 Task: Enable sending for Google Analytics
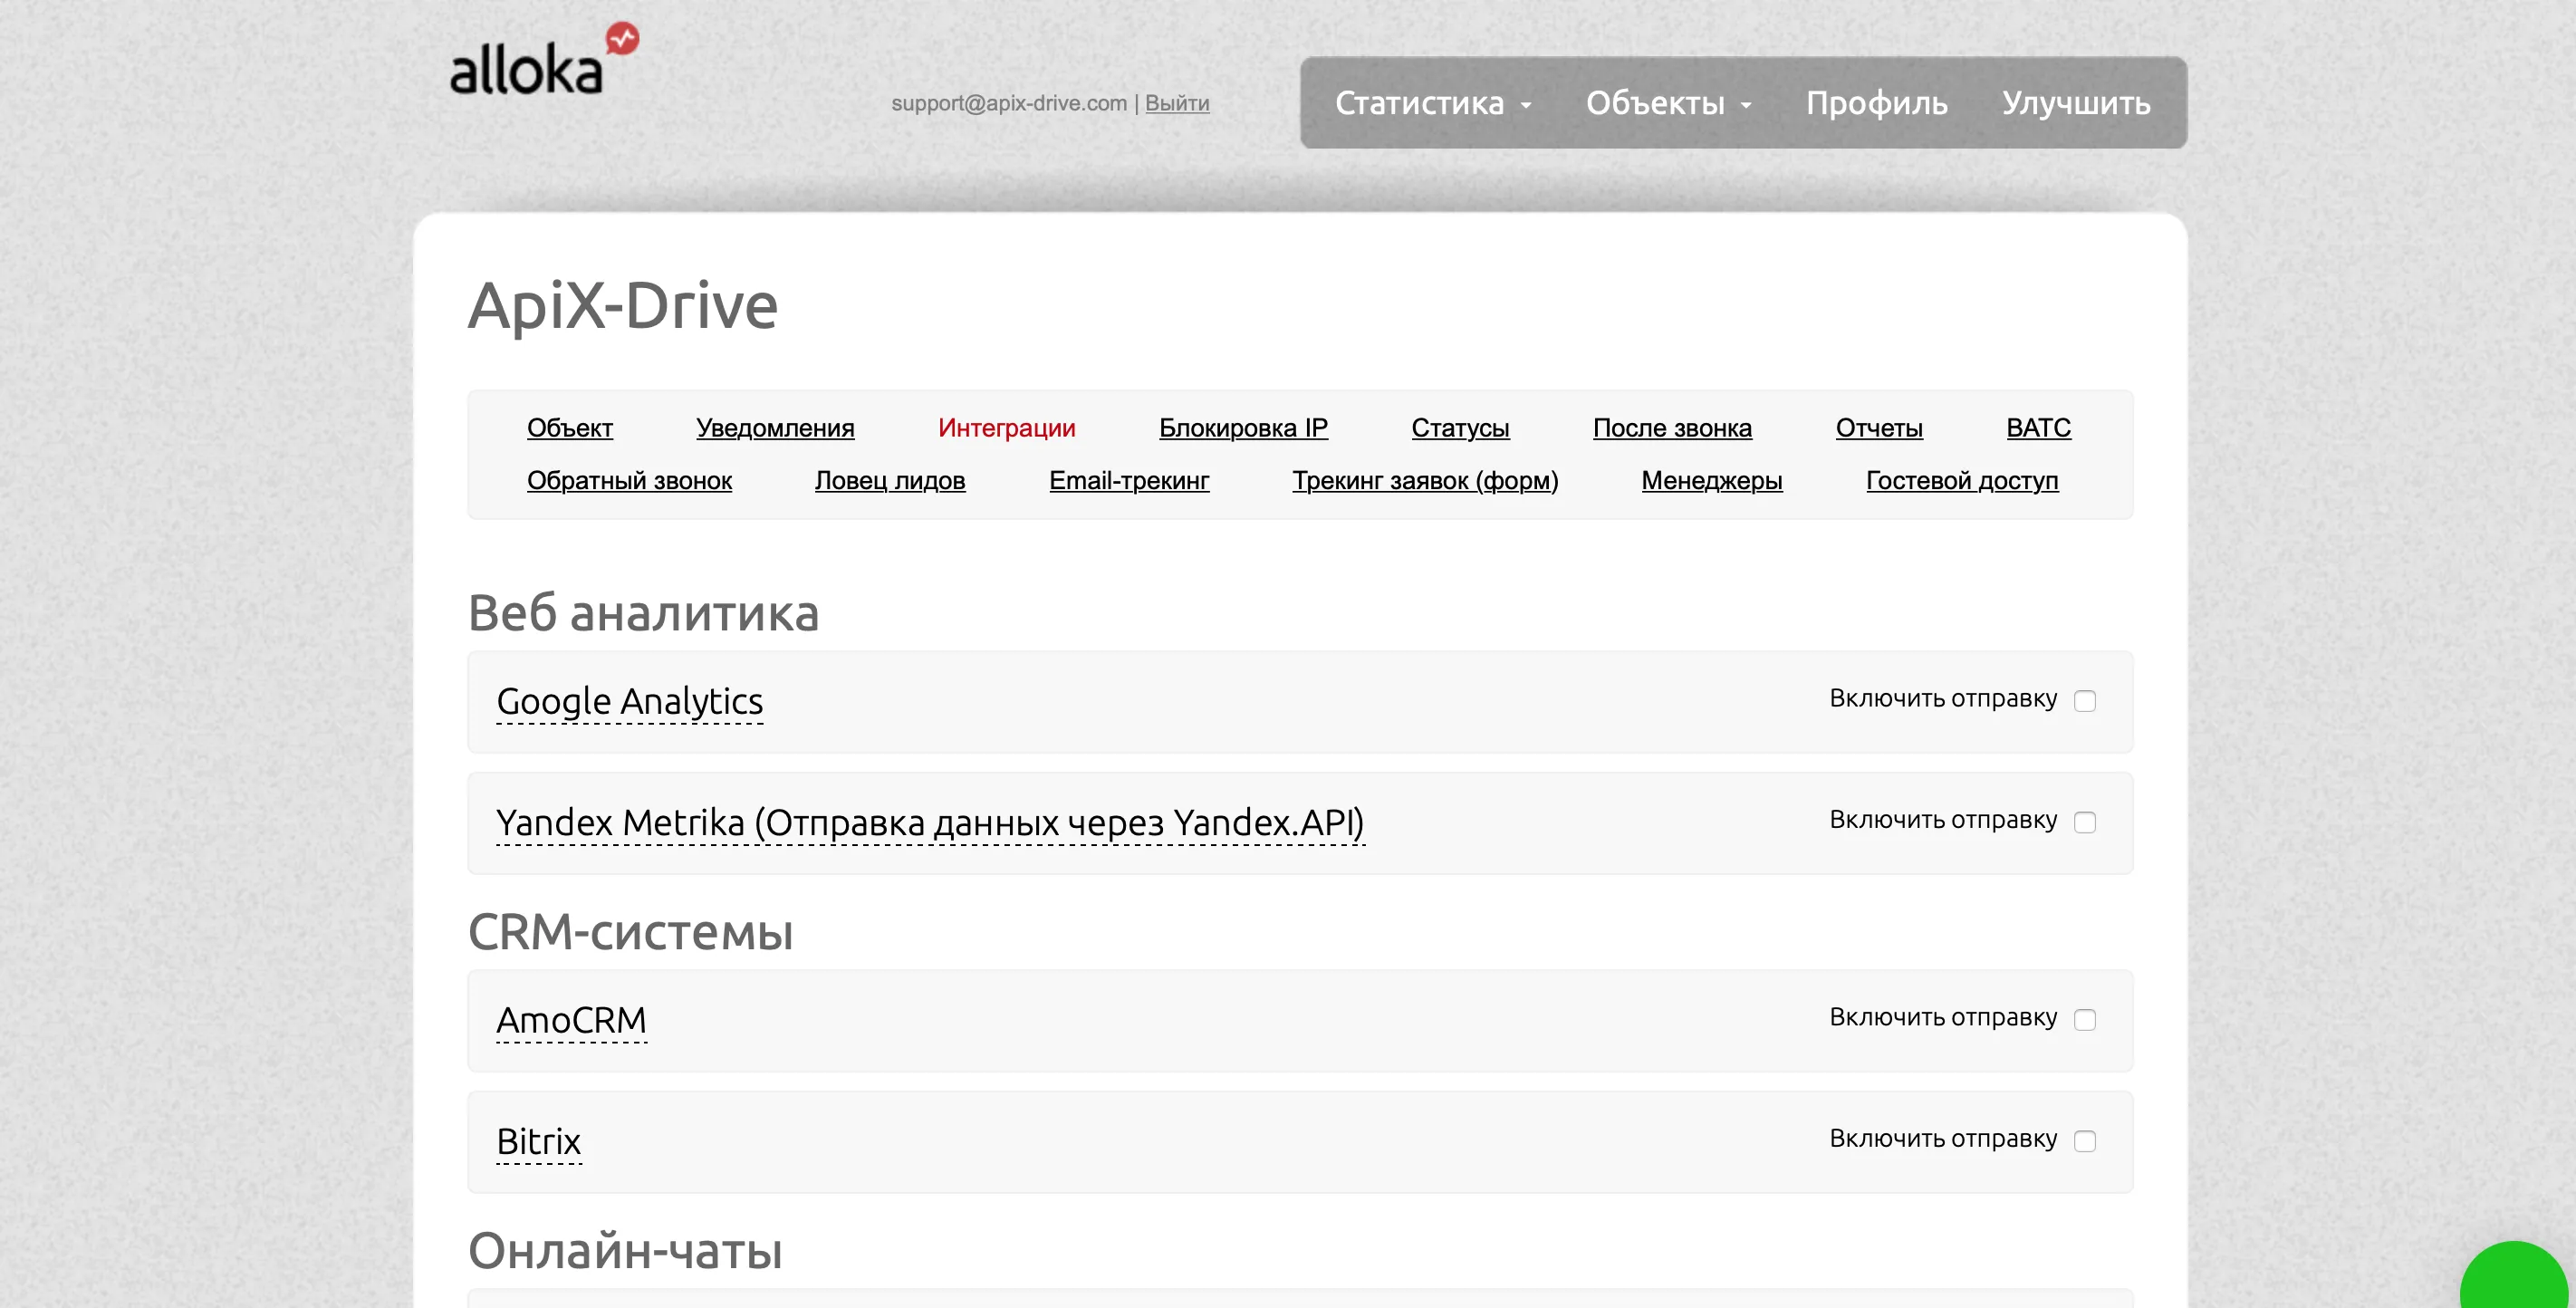click(x=2084, y=701)
